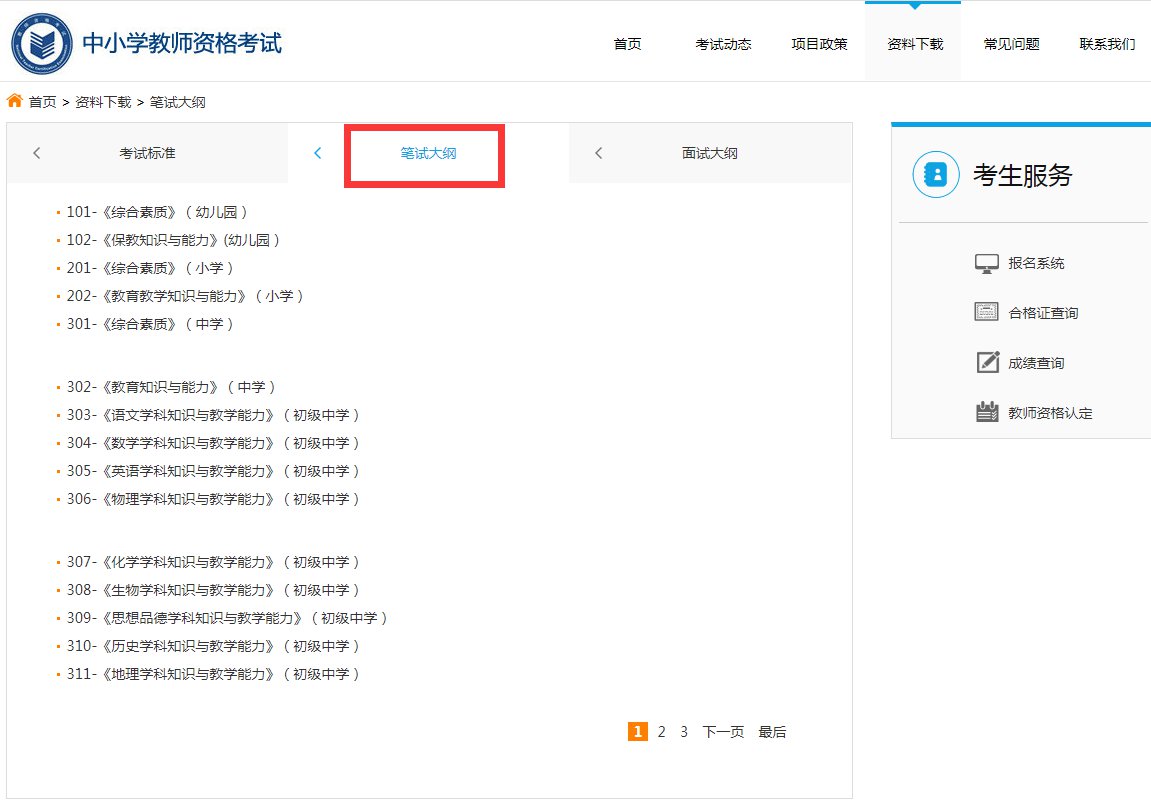Click the 教师资格认定 calendar icon
1151x807 pixels.
[986, 412]
